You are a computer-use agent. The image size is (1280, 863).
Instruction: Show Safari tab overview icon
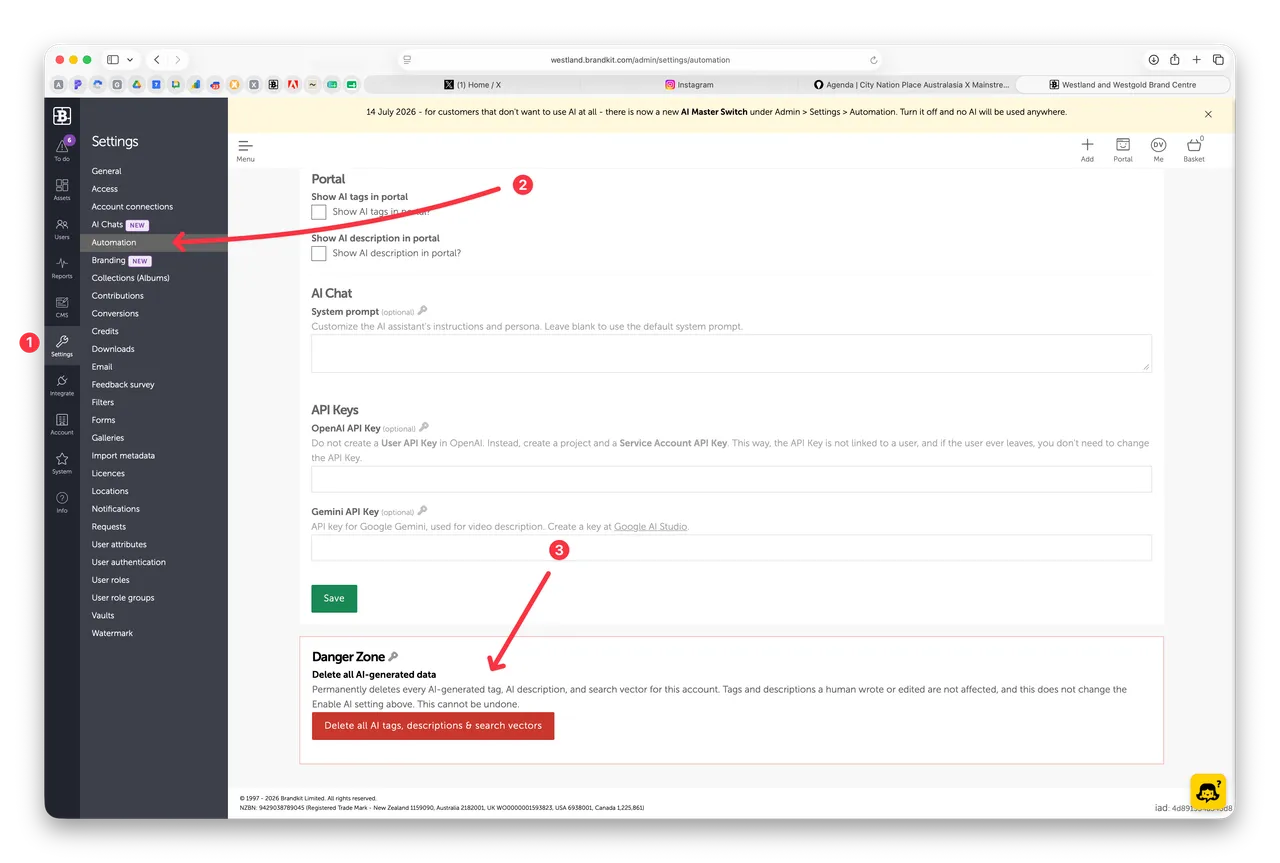coord(1218,60)
